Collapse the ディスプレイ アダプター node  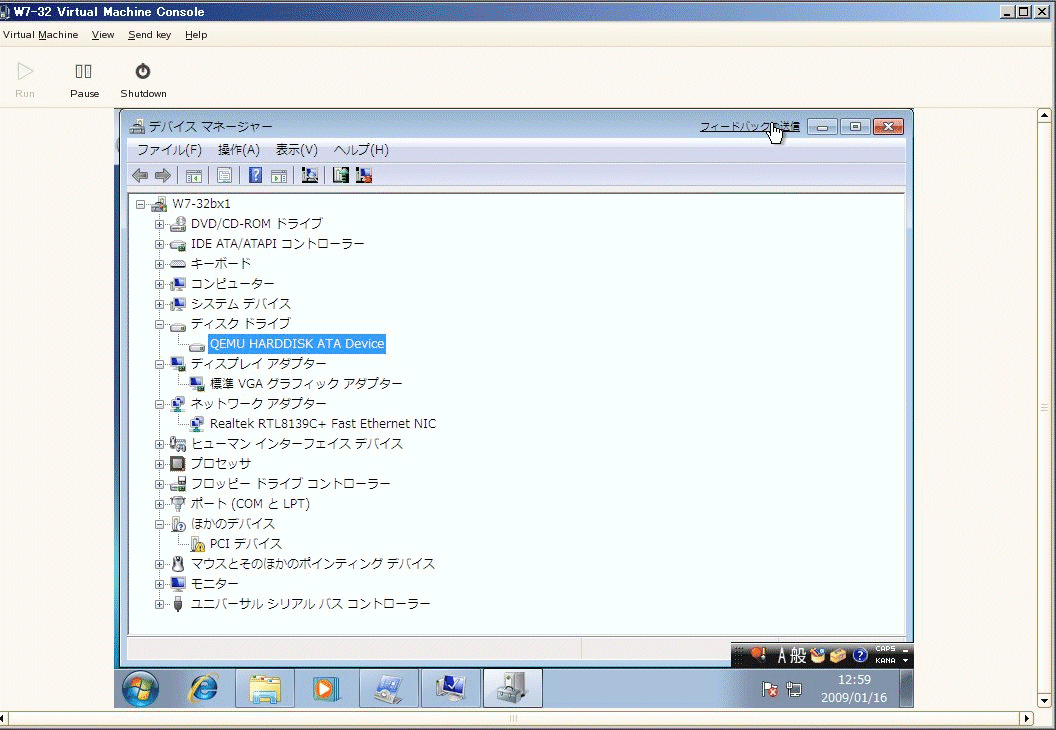(160, 364)
